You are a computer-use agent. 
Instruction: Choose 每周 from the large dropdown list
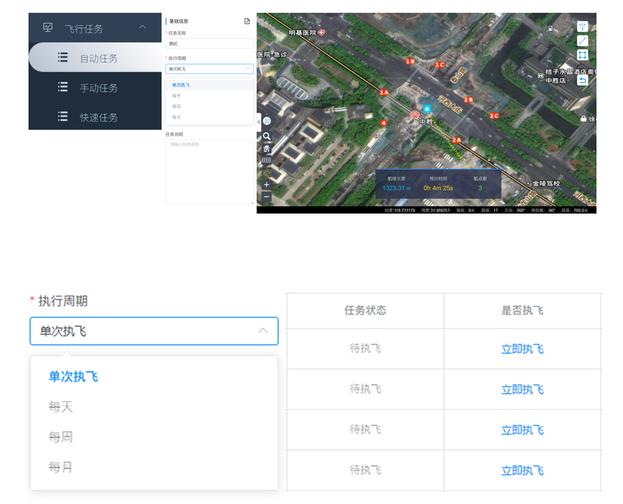61,437
